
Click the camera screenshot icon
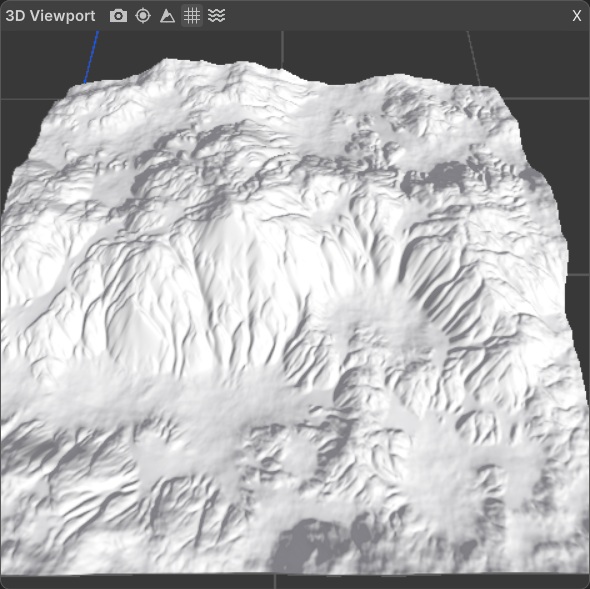[118, 16]
